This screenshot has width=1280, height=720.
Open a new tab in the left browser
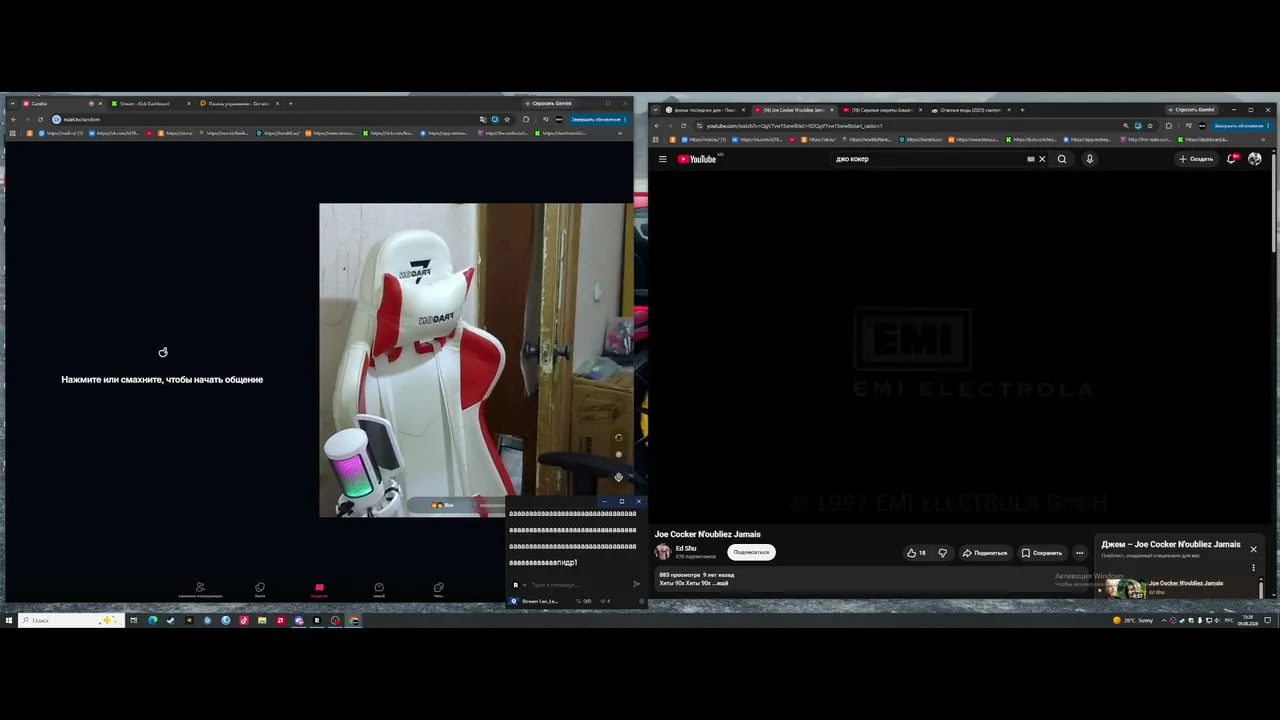pos(291,103)
